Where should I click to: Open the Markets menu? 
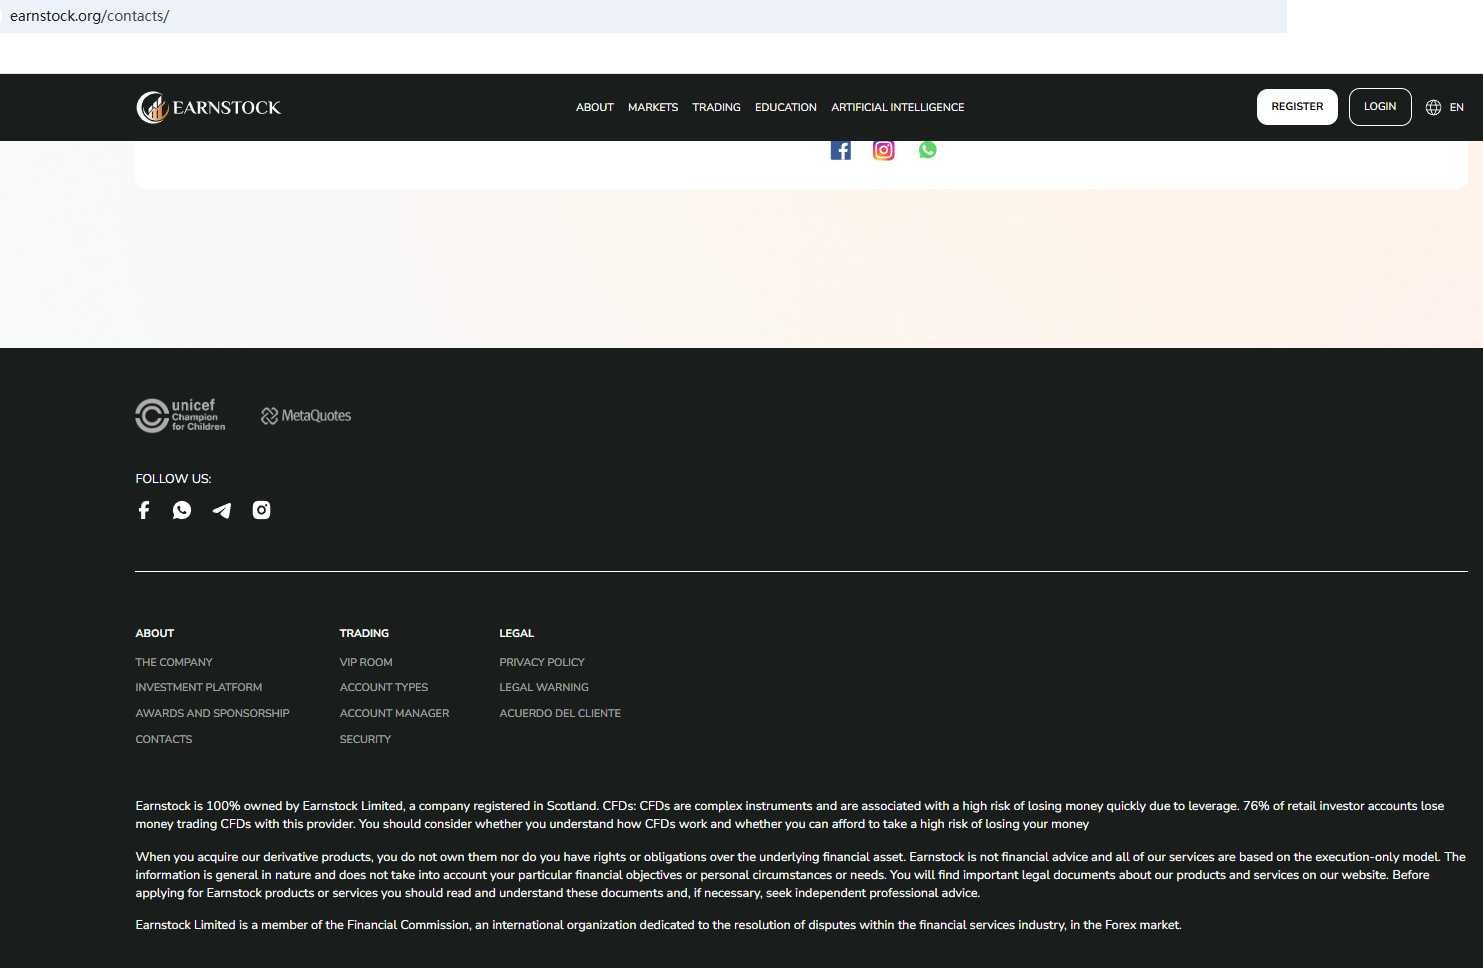[653, 107]
